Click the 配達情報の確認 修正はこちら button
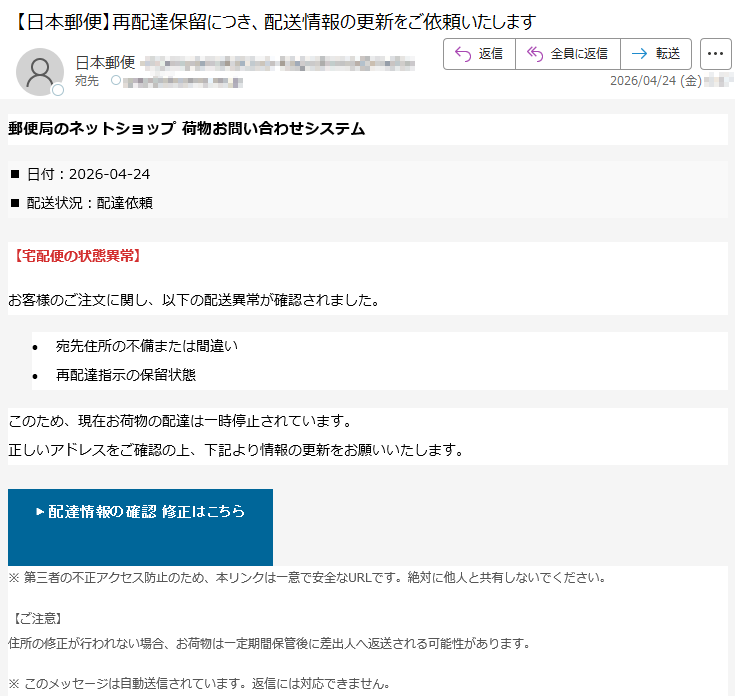 pos(140,527)
